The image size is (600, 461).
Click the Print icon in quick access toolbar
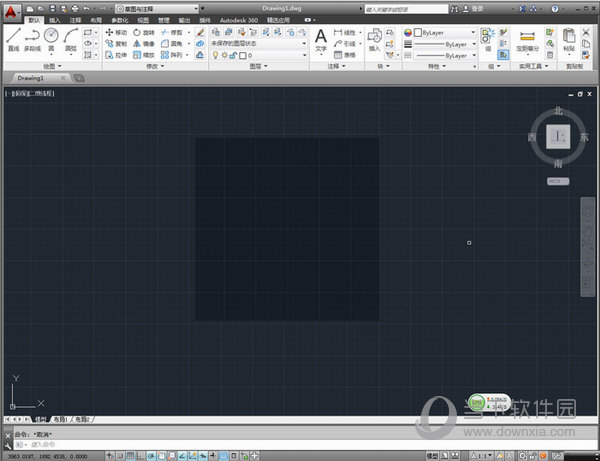click(75, 8)
